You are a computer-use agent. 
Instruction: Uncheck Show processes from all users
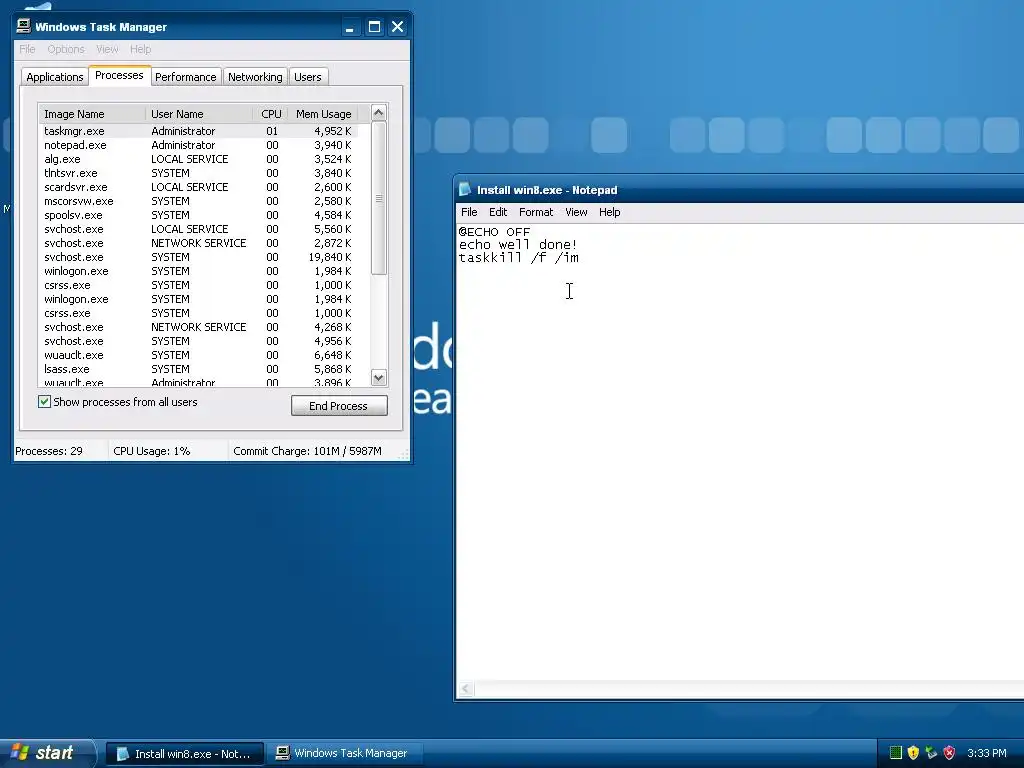point(44,402)
